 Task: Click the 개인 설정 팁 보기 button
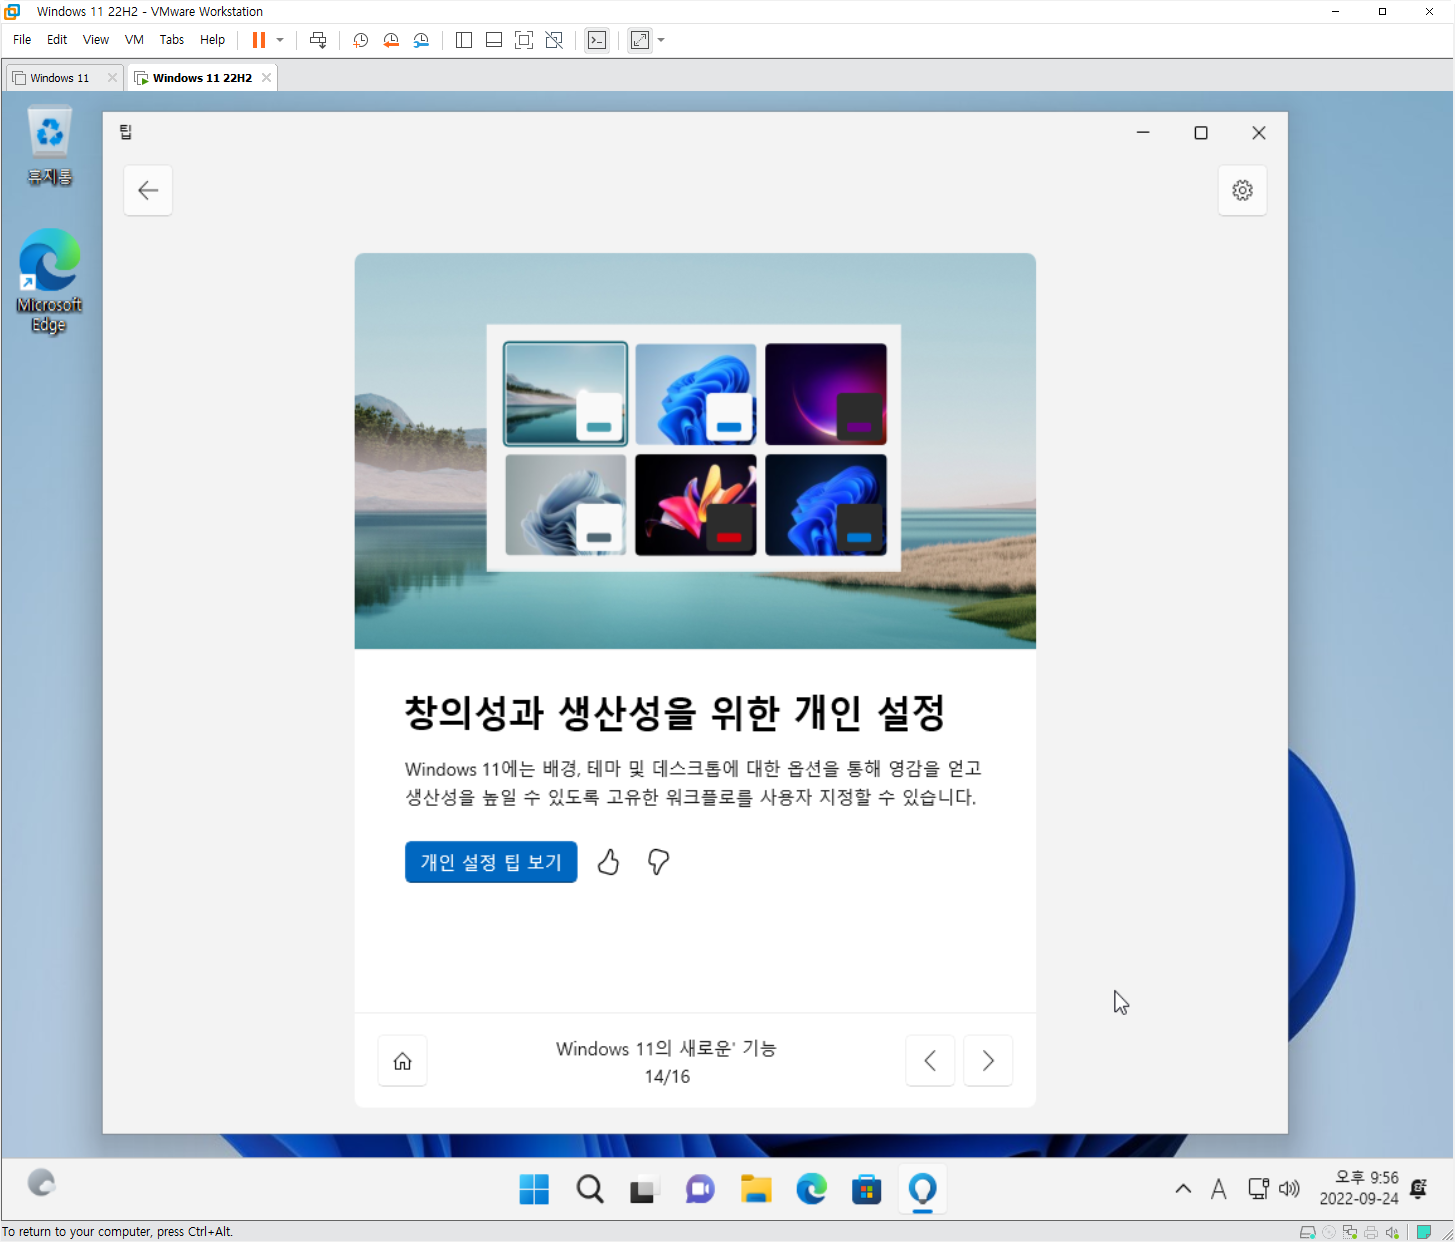click(x=491, y=862)
